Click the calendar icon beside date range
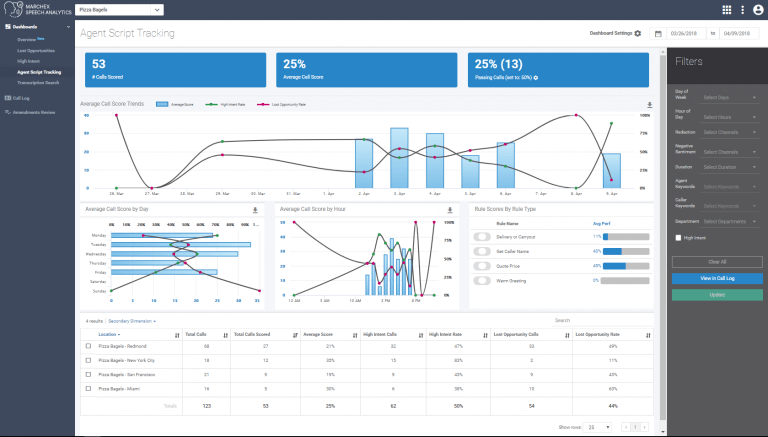768x437 pixels. [658, 33]
